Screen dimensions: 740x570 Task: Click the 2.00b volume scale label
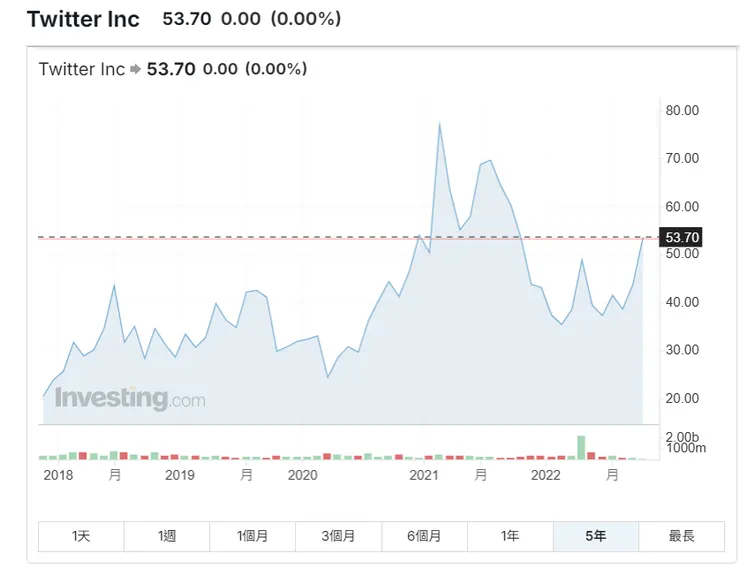point(684,437)
